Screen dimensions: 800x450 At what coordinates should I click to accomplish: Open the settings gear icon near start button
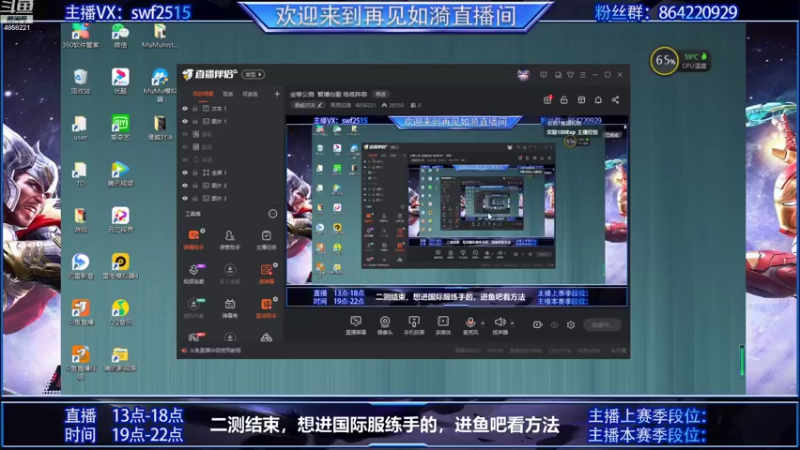pyautogui.click(x=570, y=324)
